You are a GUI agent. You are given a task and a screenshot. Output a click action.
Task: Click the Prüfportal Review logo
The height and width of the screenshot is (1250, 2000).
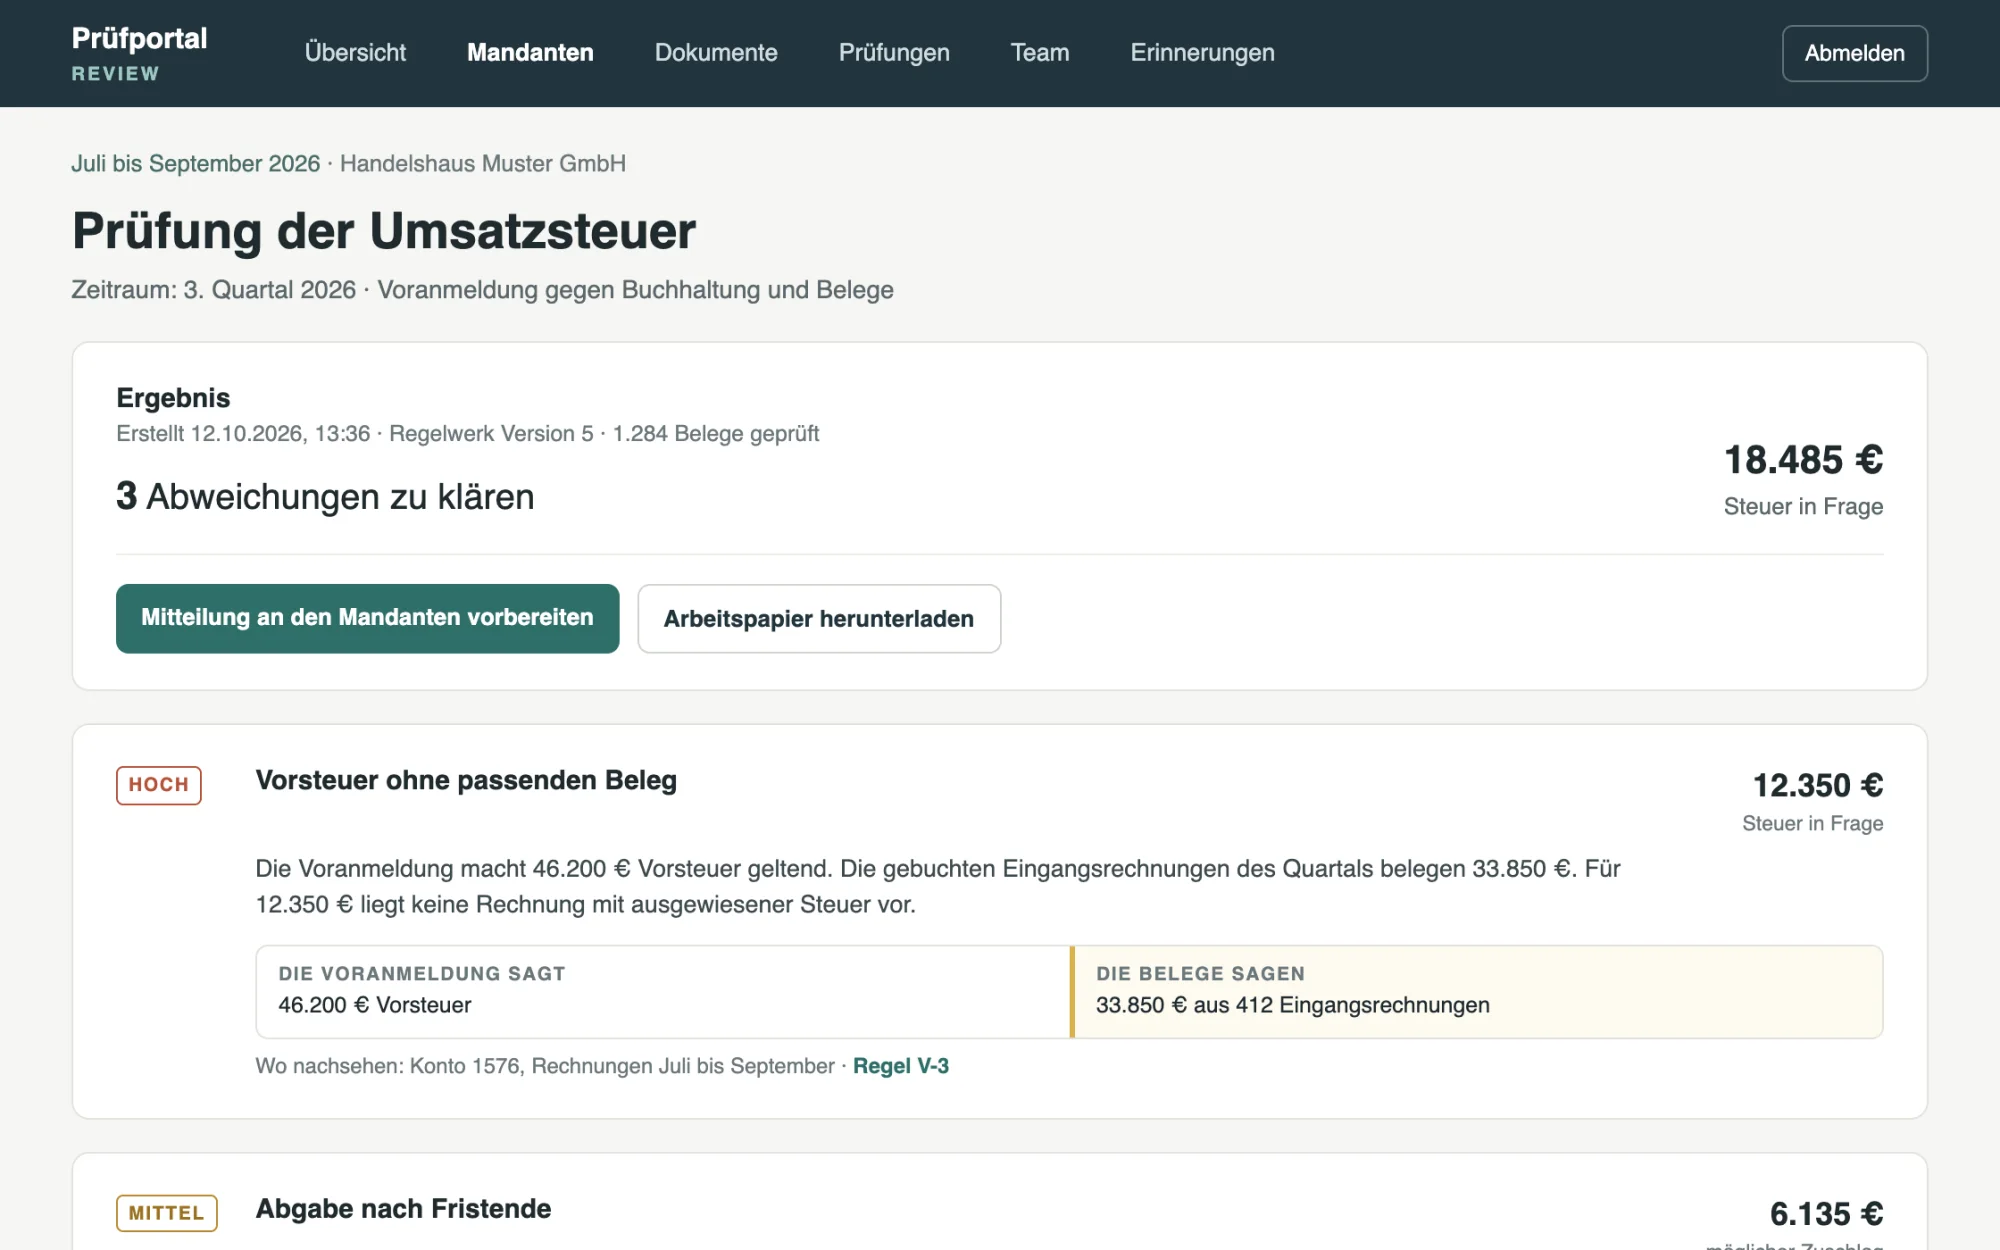pyautogui.click(x=139, y=53)
